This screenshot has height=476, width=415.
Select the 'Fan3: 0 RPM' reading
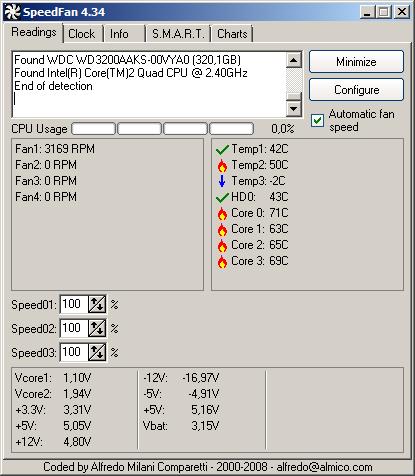[46, 181]
